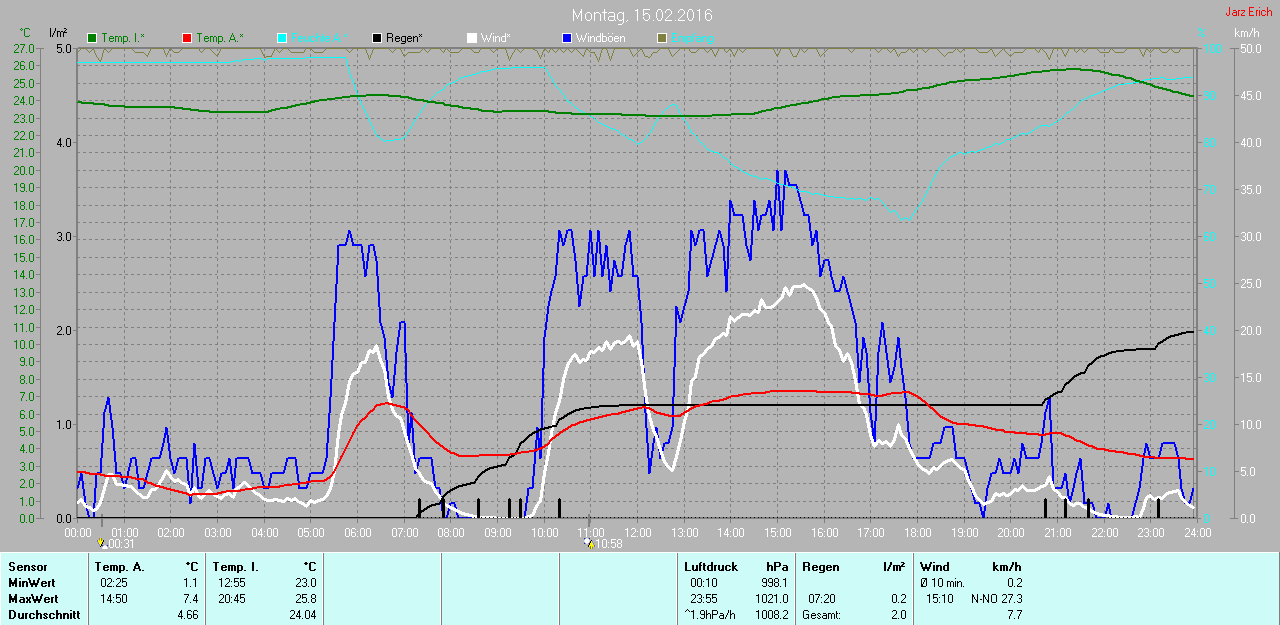Click the green Temp. I. legend square
The width and height of the screenshot is (1280, 625).
tap(93, 38)
